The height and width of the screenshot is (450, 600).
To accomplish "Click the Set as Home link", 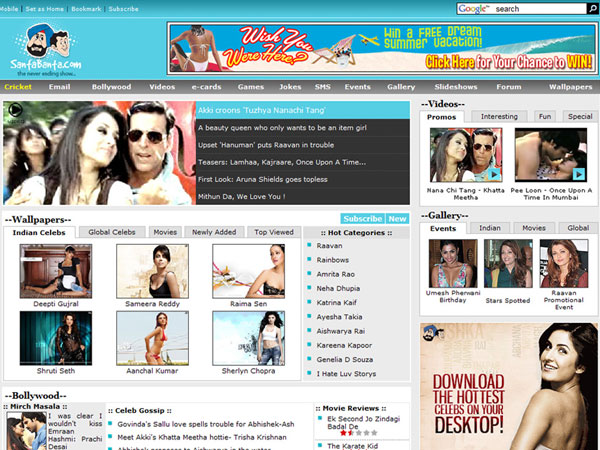I will tap(44, 9).
